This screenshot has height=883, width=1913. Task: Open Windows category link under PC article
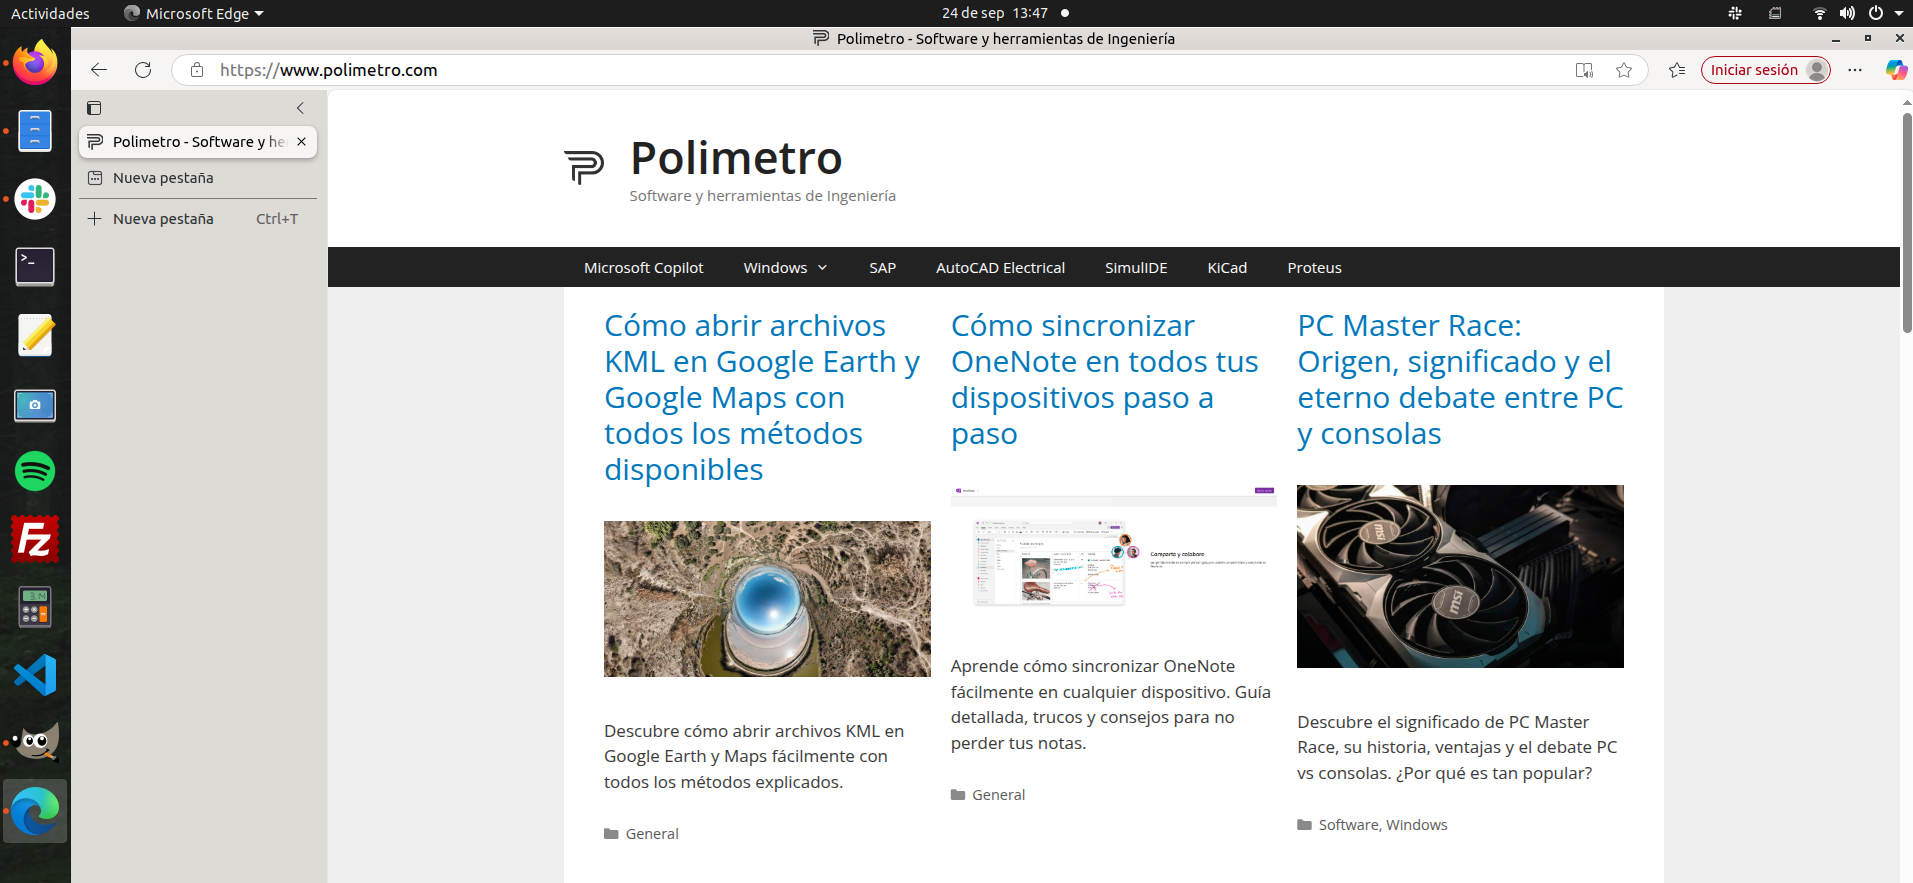(1416, 825)
